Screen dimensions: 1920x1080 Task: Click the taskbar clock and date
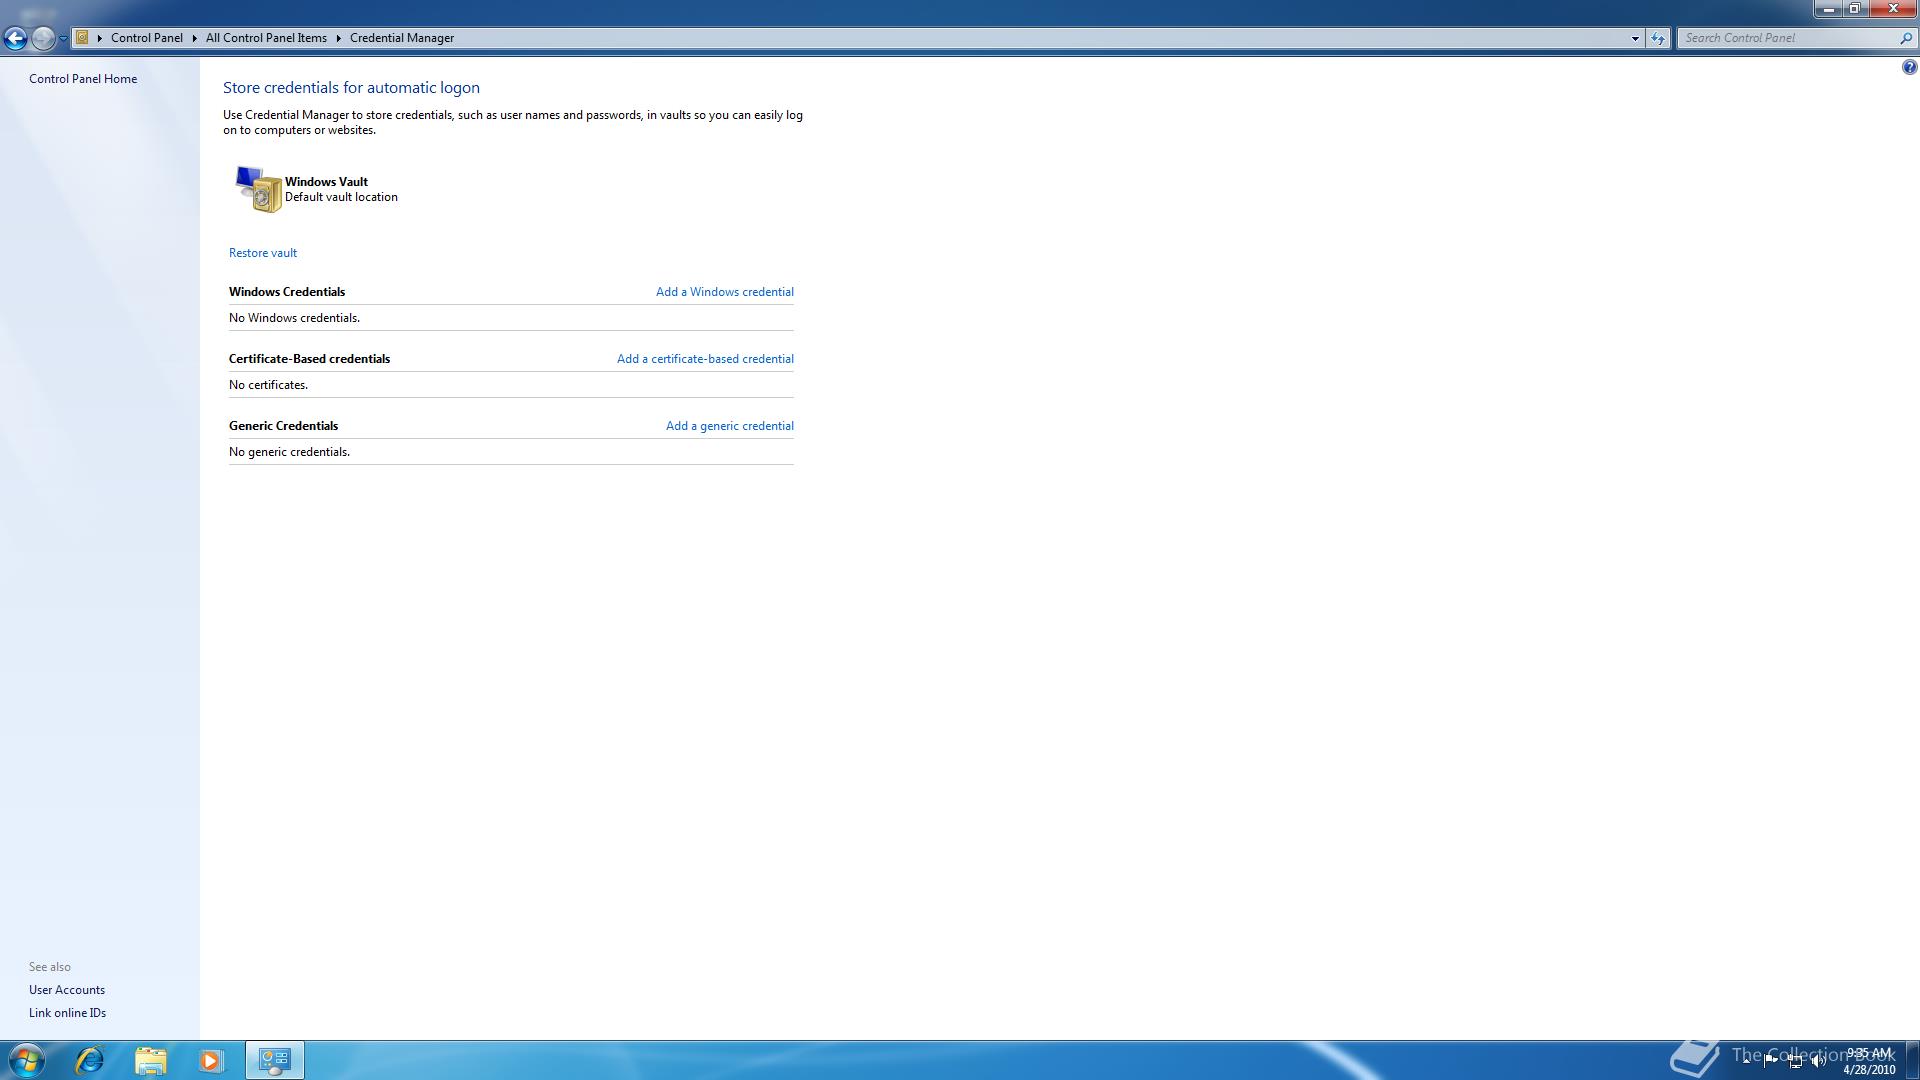1869,1061
